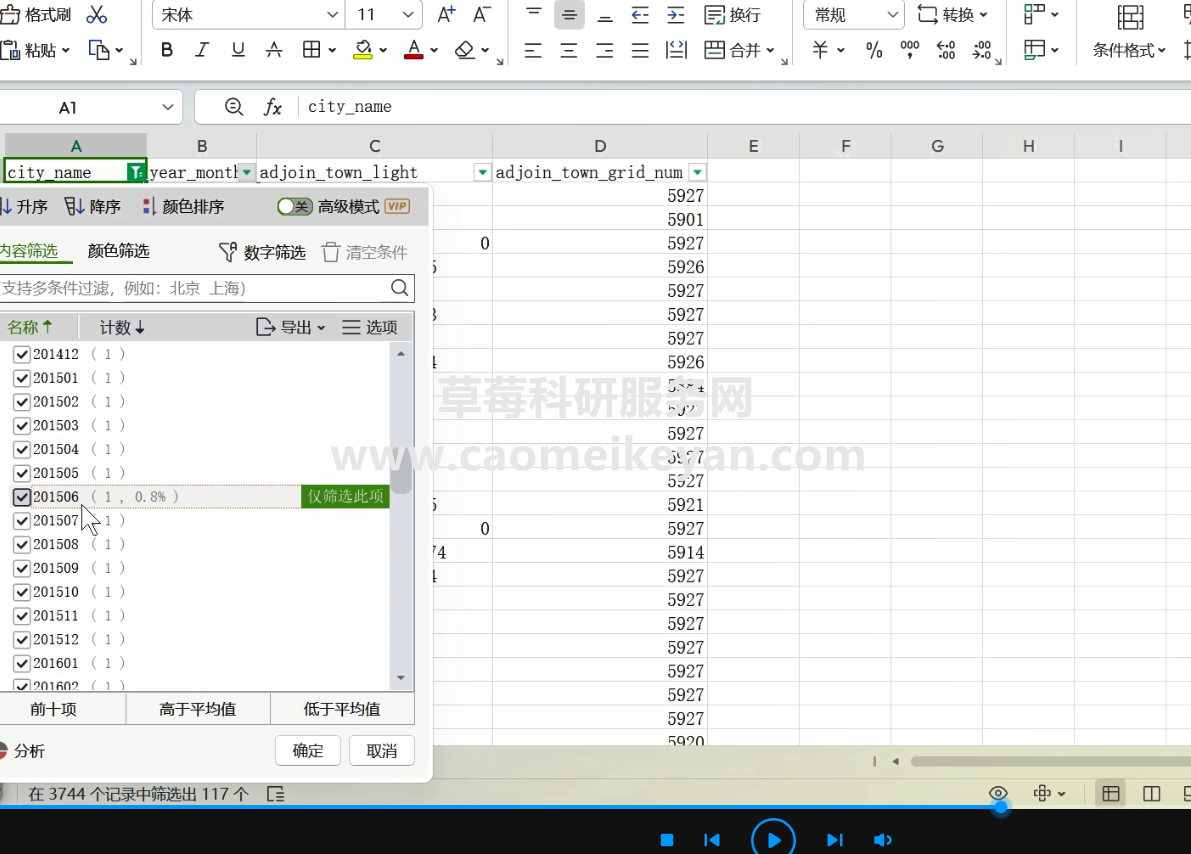Sort list by Count (计数) header
This screenshot has height=854, width=1191.
point(122,327)
